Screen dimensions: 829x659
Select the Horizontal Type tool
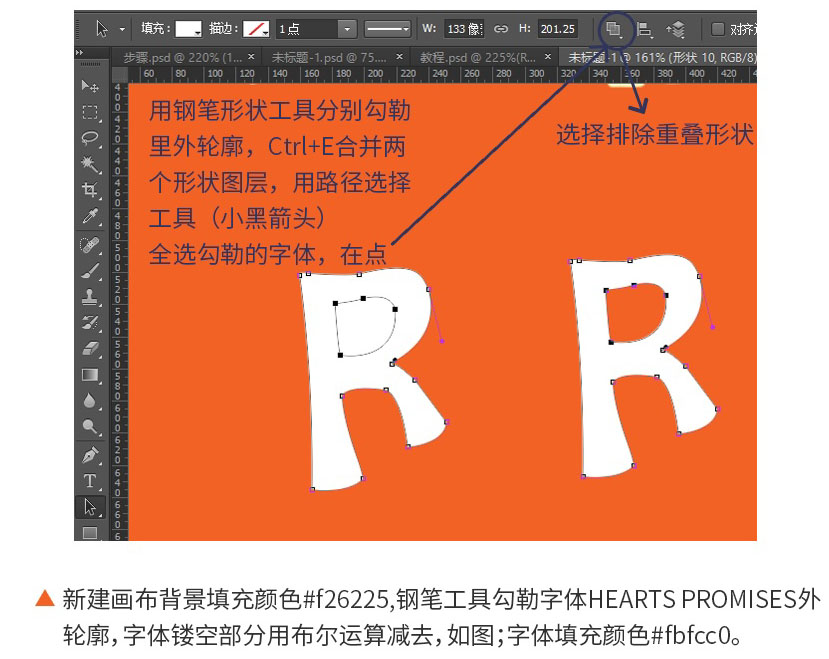(x=90, y=481)
